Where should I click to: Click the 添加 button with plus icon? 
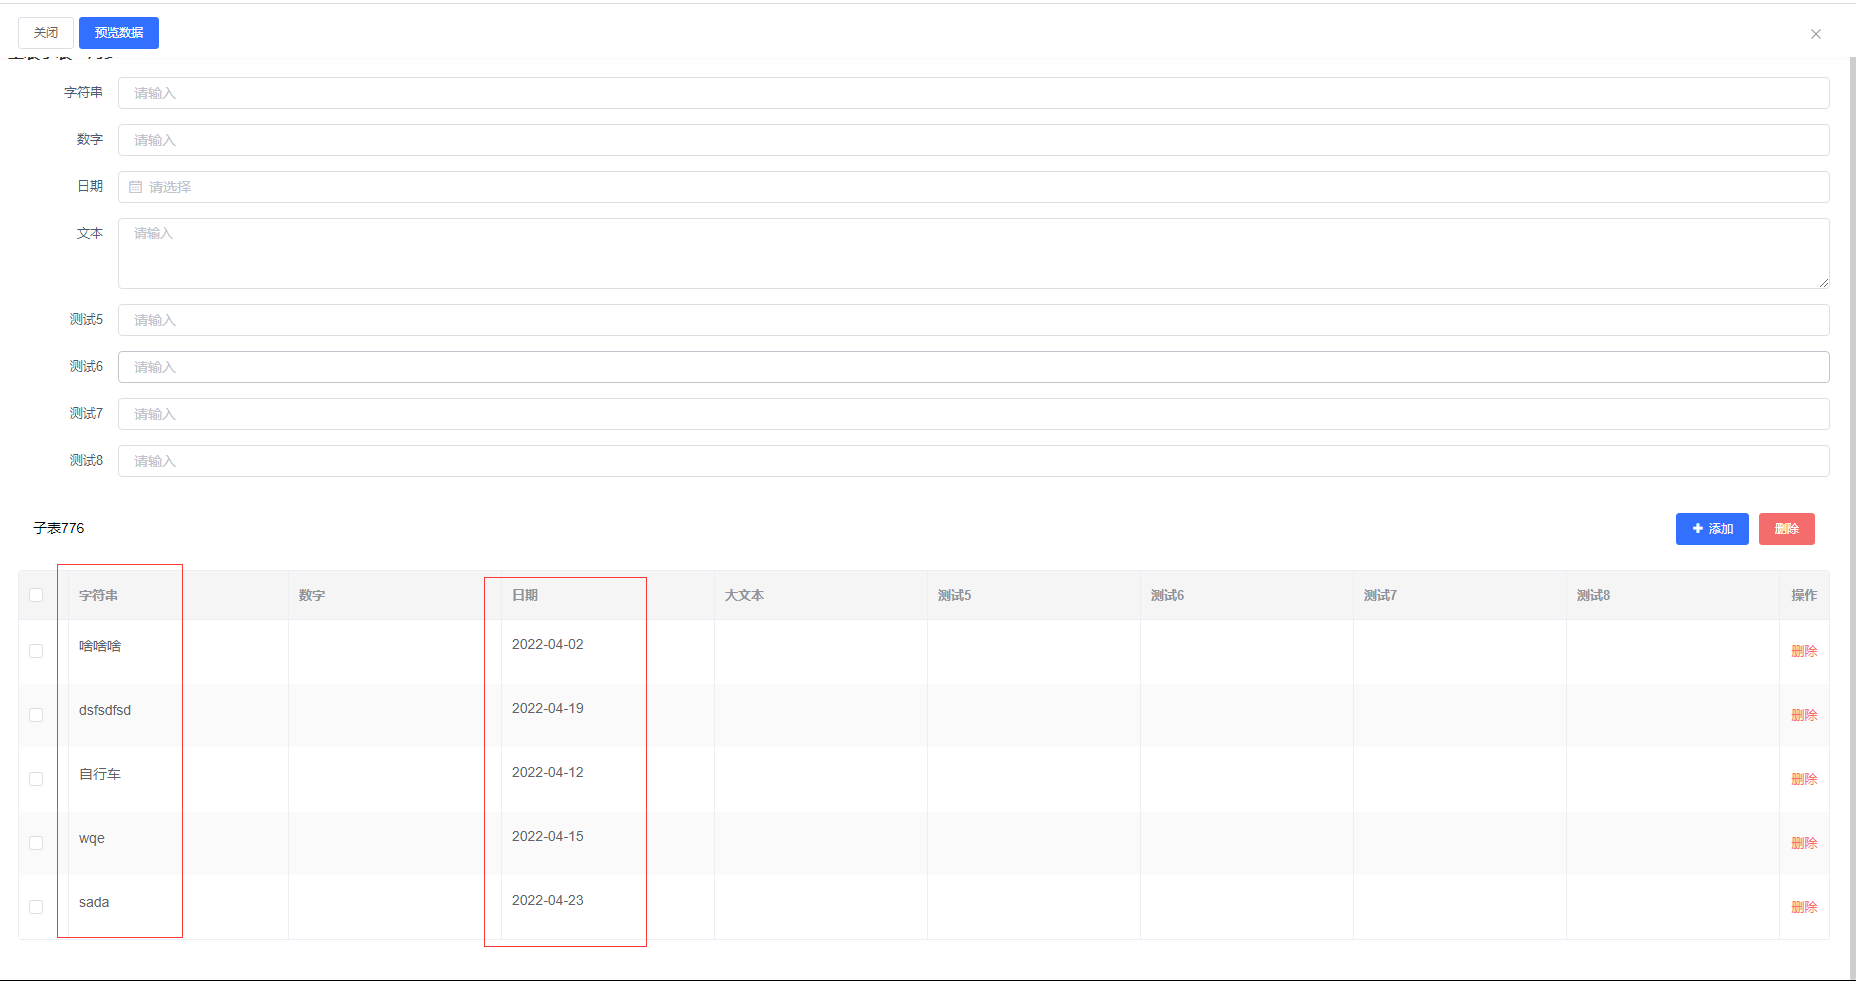coord(1711,529)
